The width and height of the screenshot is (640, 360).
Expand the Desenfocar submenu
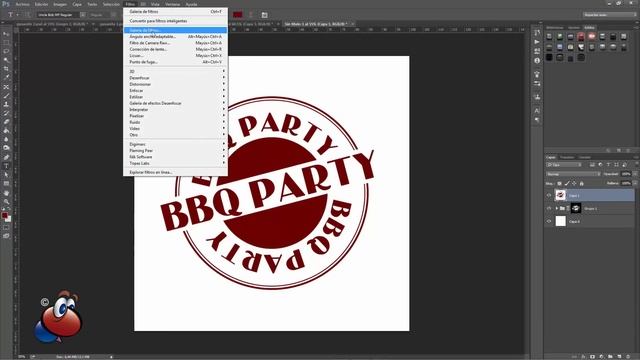[x=176, y=78]
